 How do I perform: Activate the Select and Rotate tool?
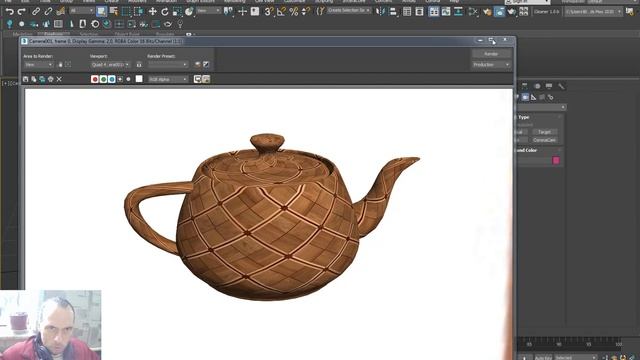click(x=165, y=11)
